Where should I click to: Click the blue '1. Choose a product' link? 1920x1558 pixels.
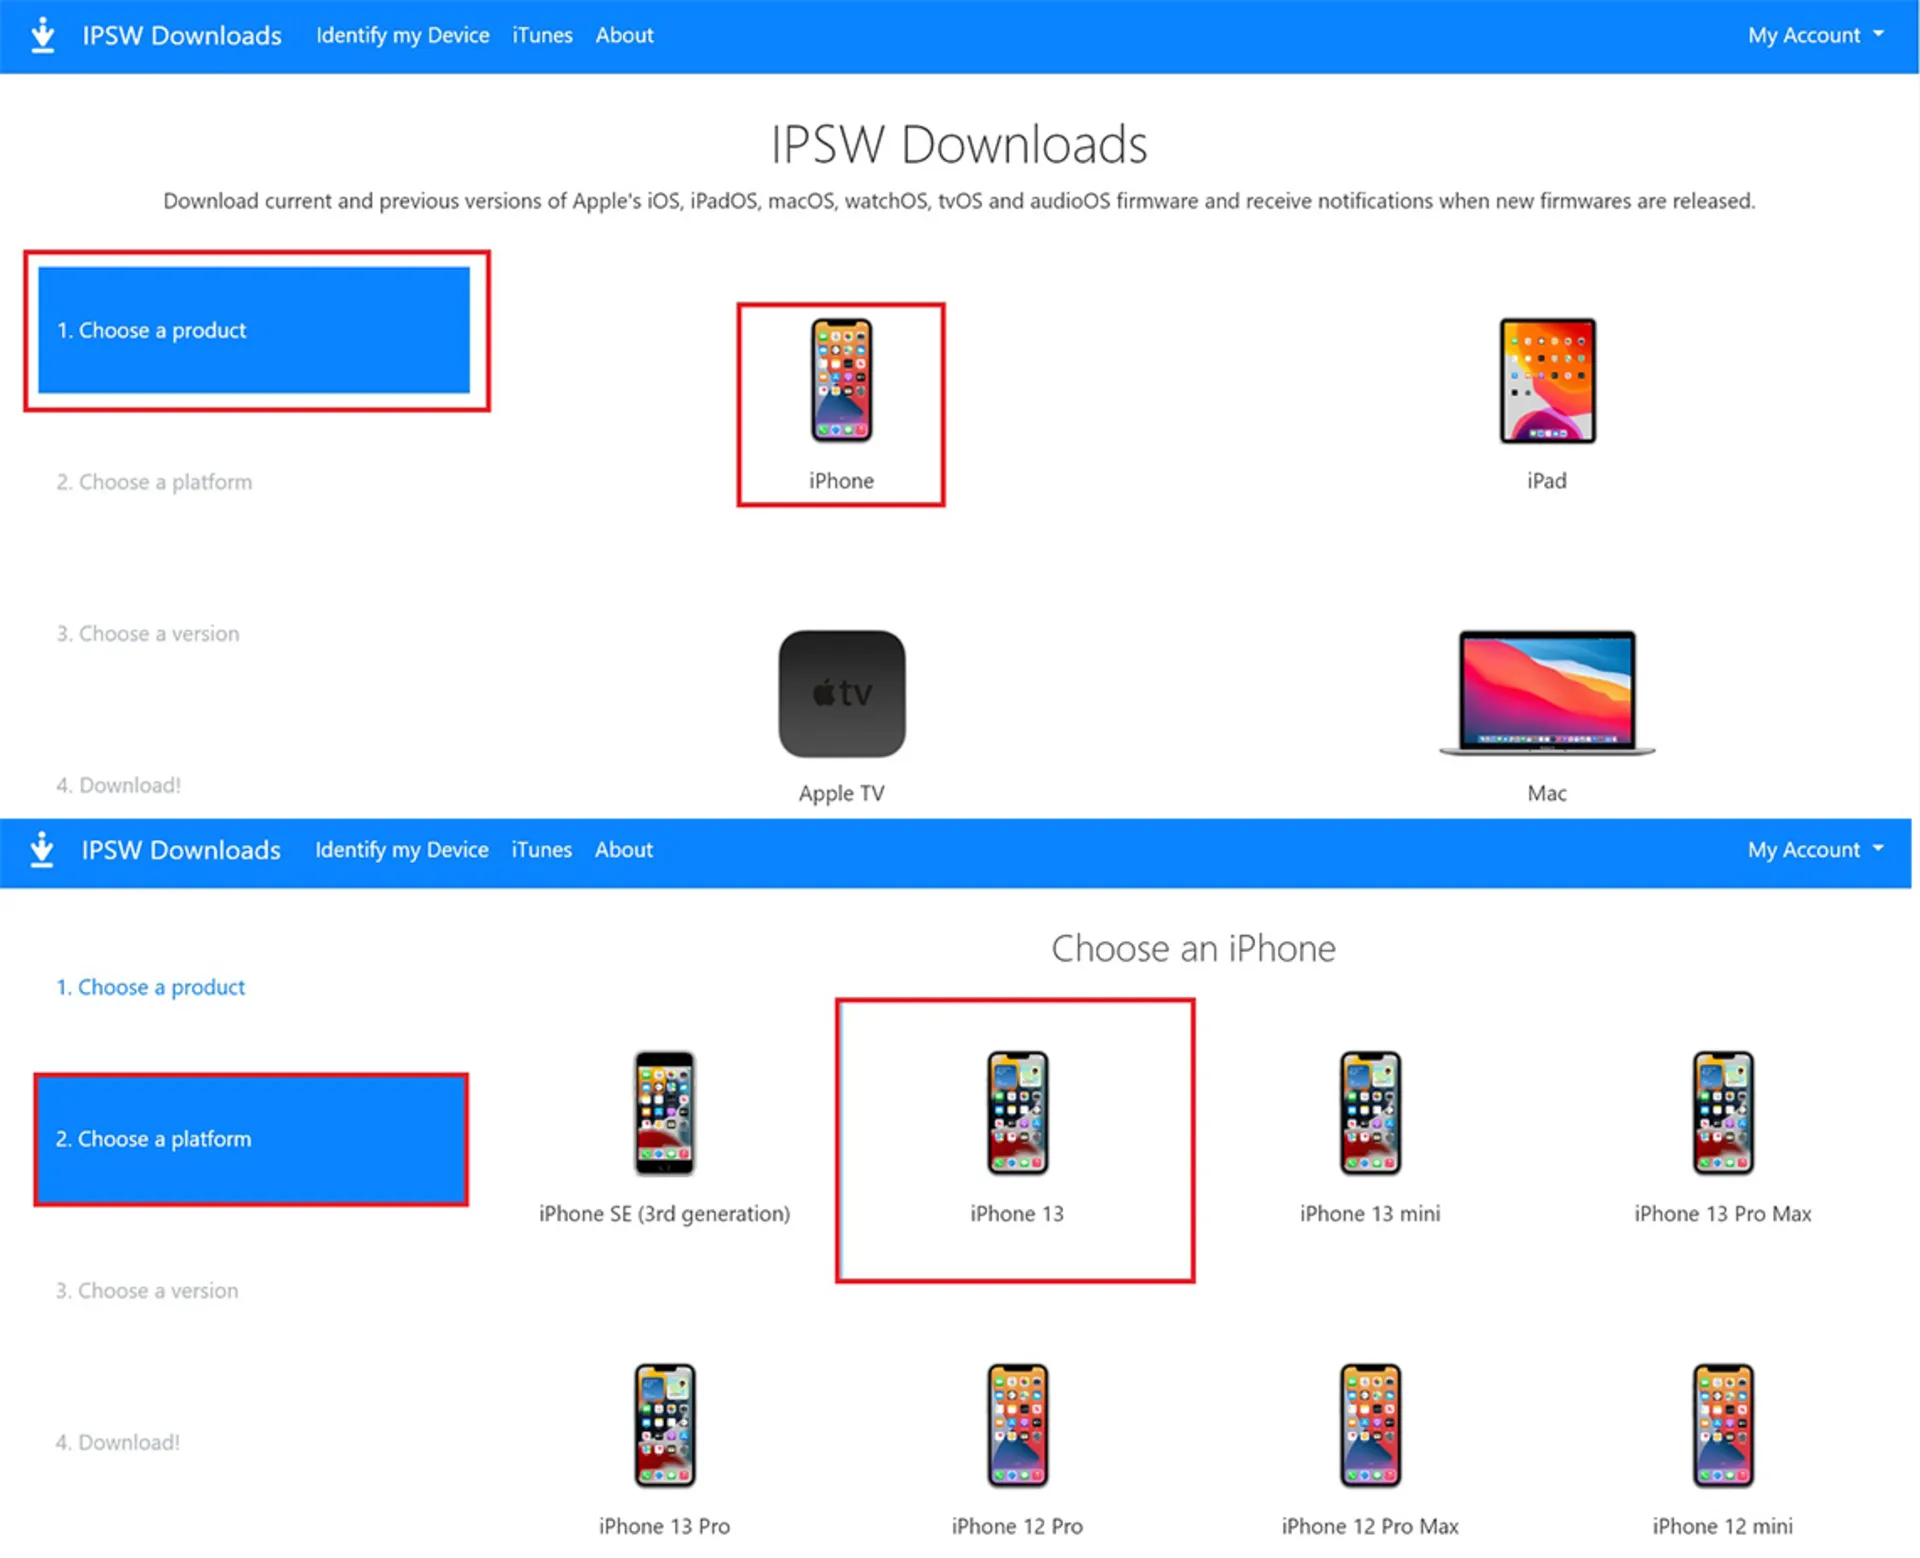150,987
